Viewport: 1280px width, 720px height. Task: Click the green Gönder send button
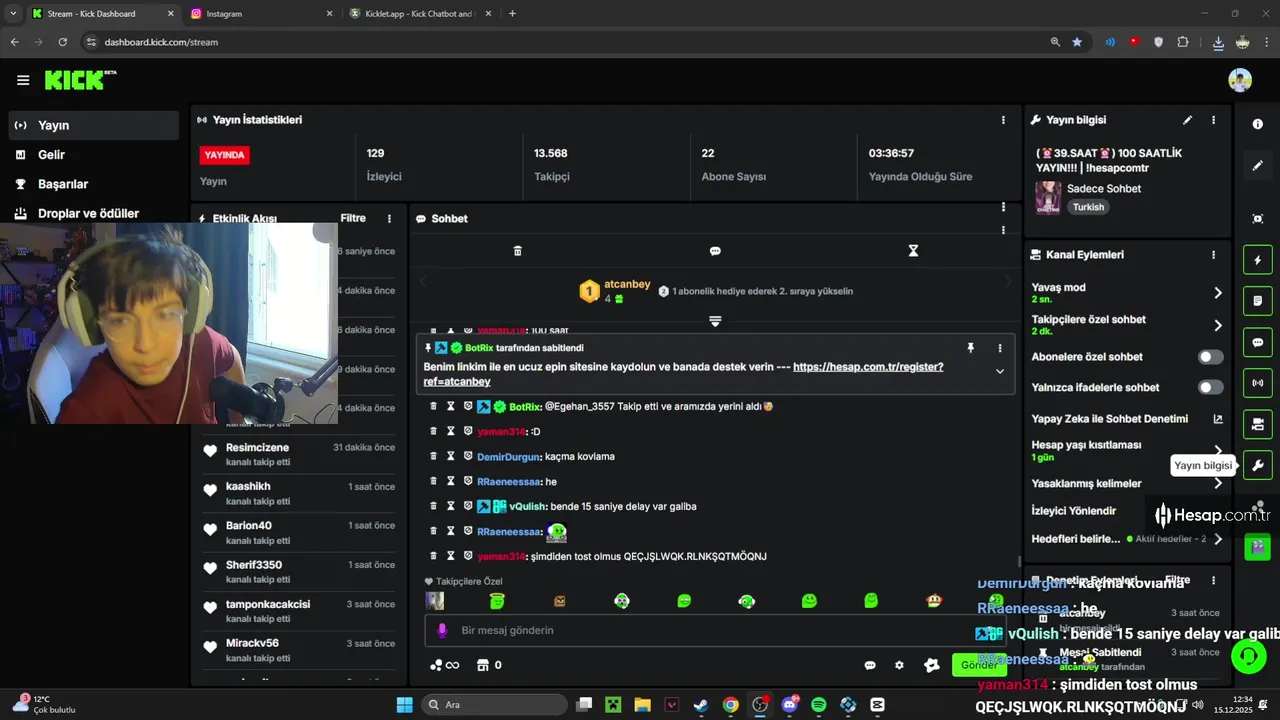[x=979, y=665]
